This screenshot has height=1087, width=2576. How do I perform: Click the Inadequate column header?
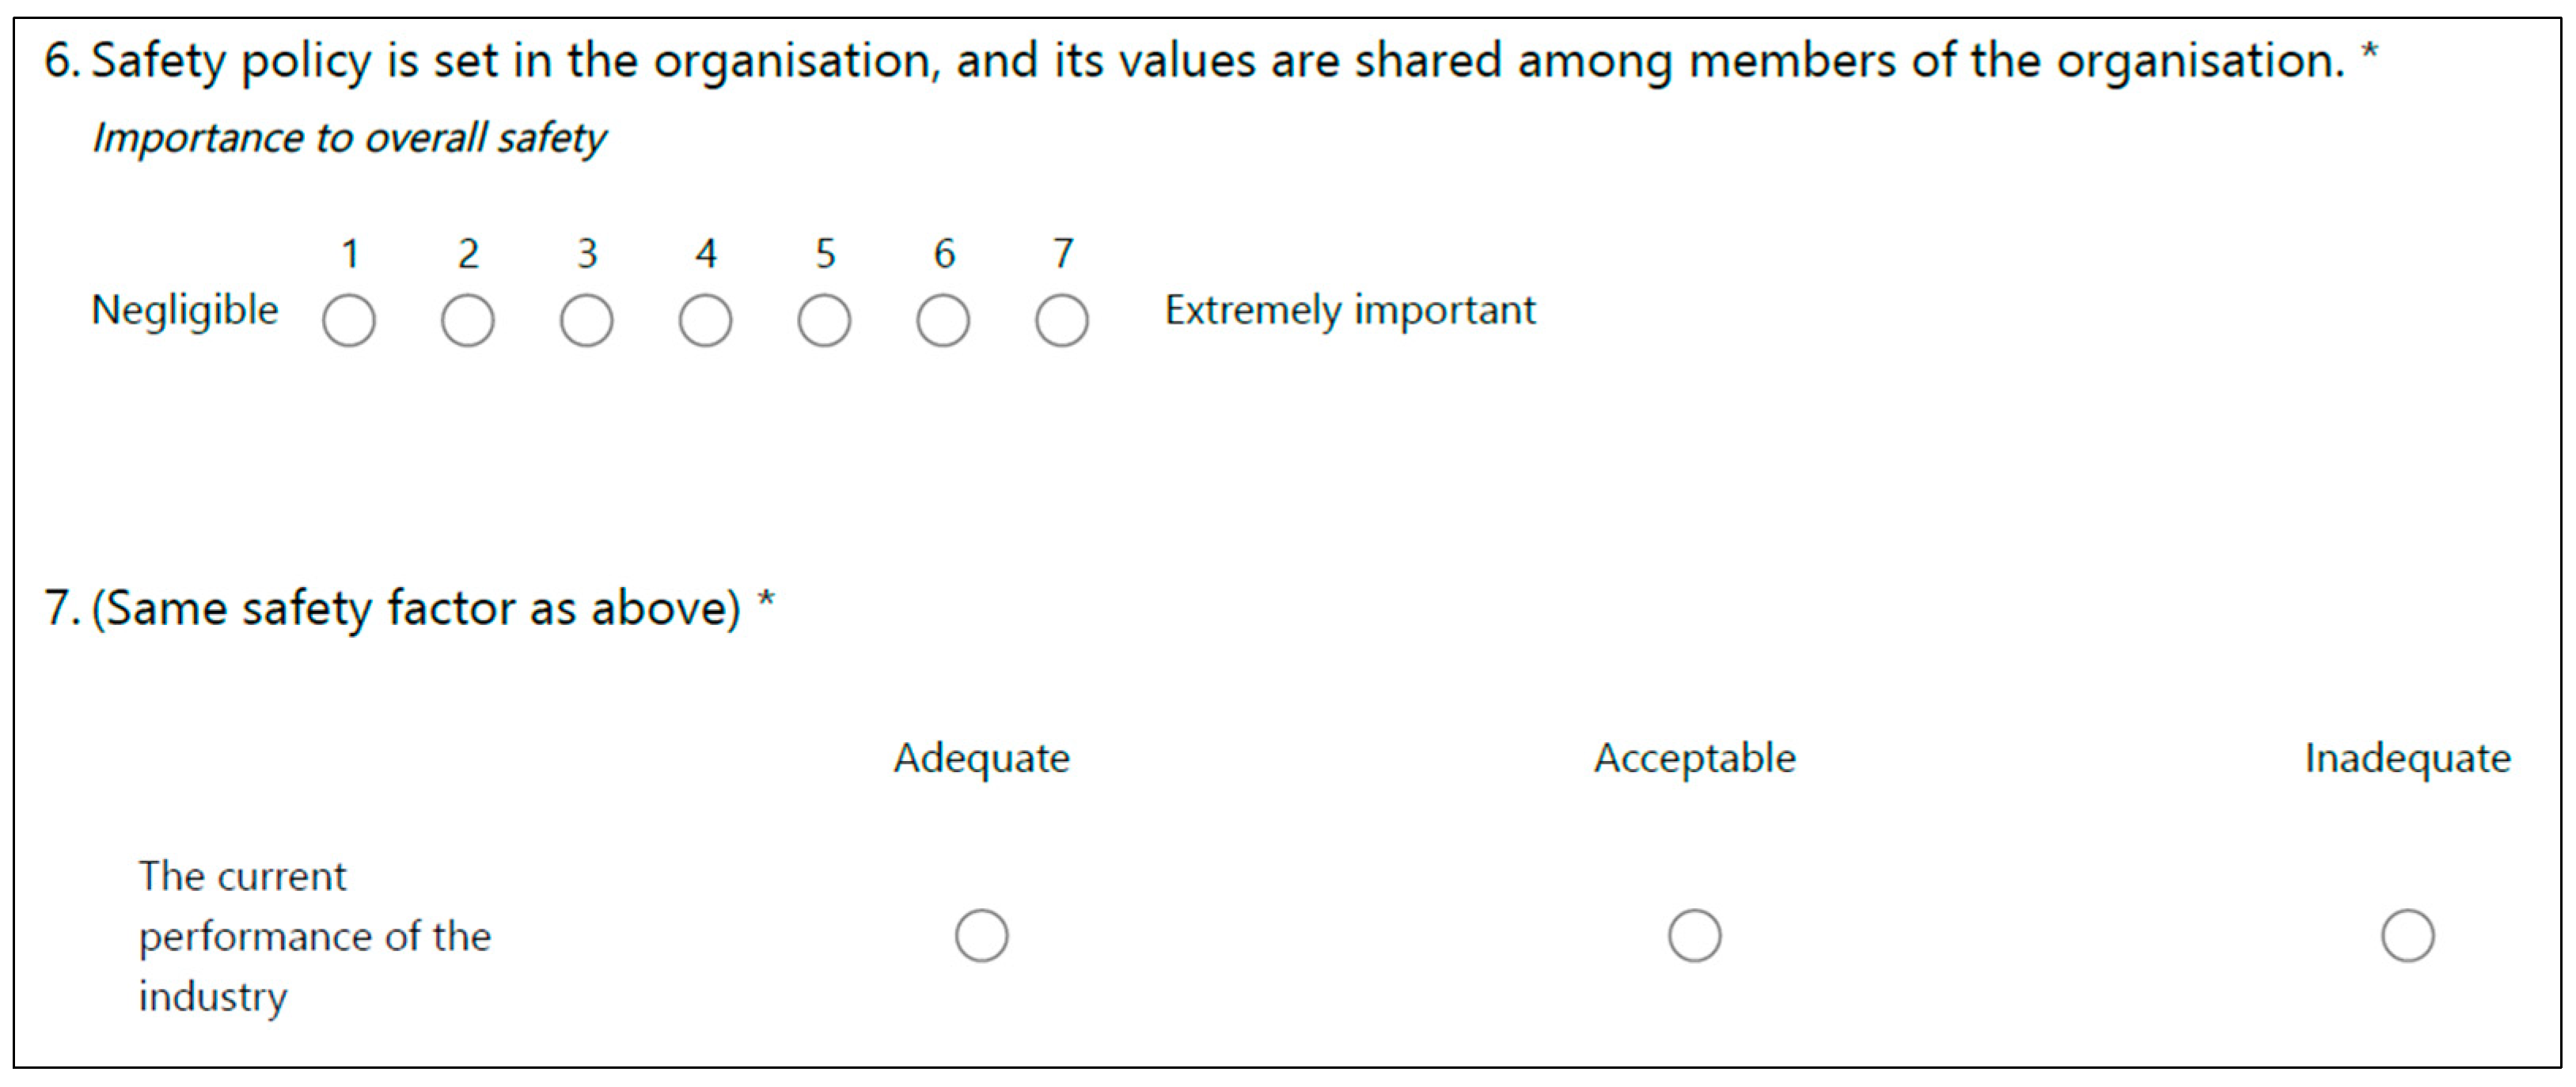click(2408, 758)
